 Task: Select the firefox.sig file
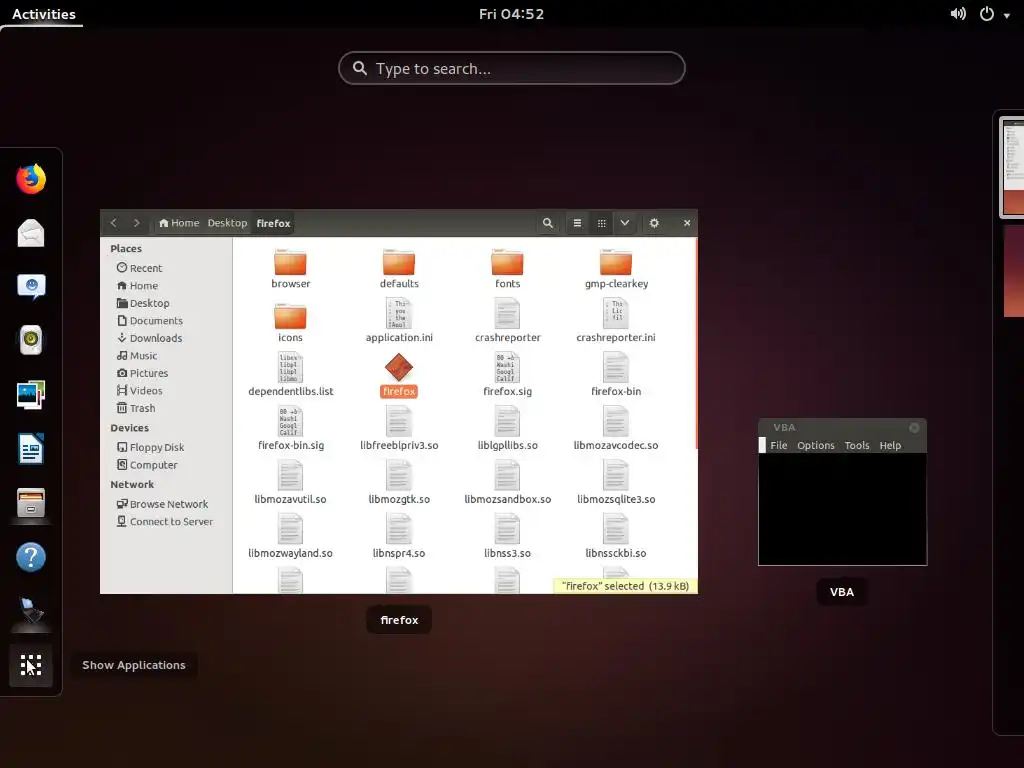pyautogui.click(x=507, y=375)
